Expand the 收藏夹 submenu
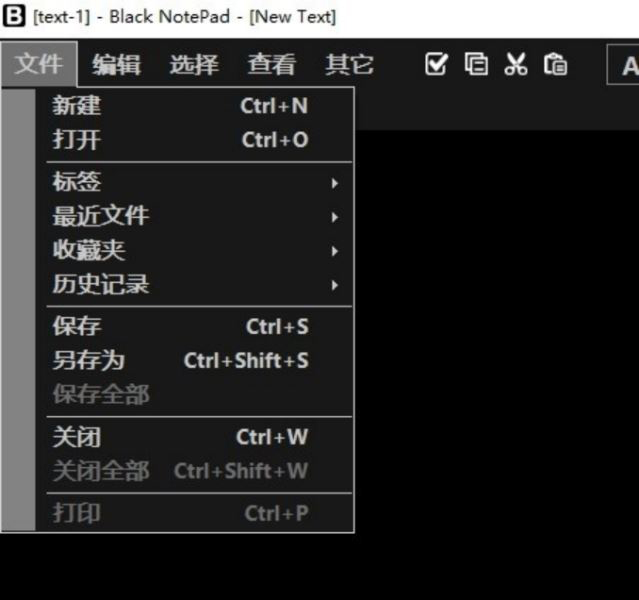639x600 pixels. tap(195, 250)
